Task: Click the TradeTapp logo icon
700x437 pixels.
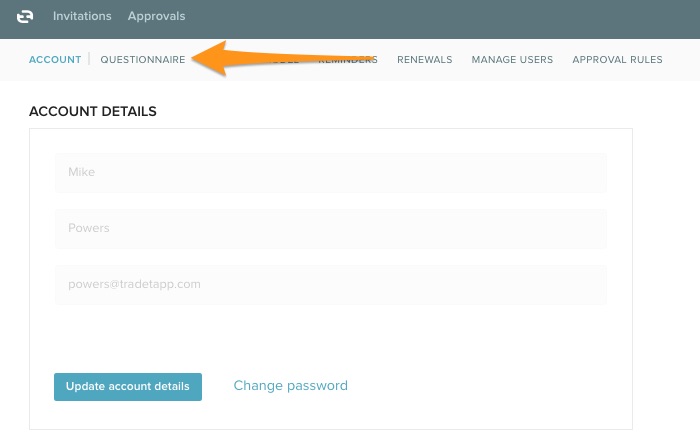Action: tap(26, 16)
